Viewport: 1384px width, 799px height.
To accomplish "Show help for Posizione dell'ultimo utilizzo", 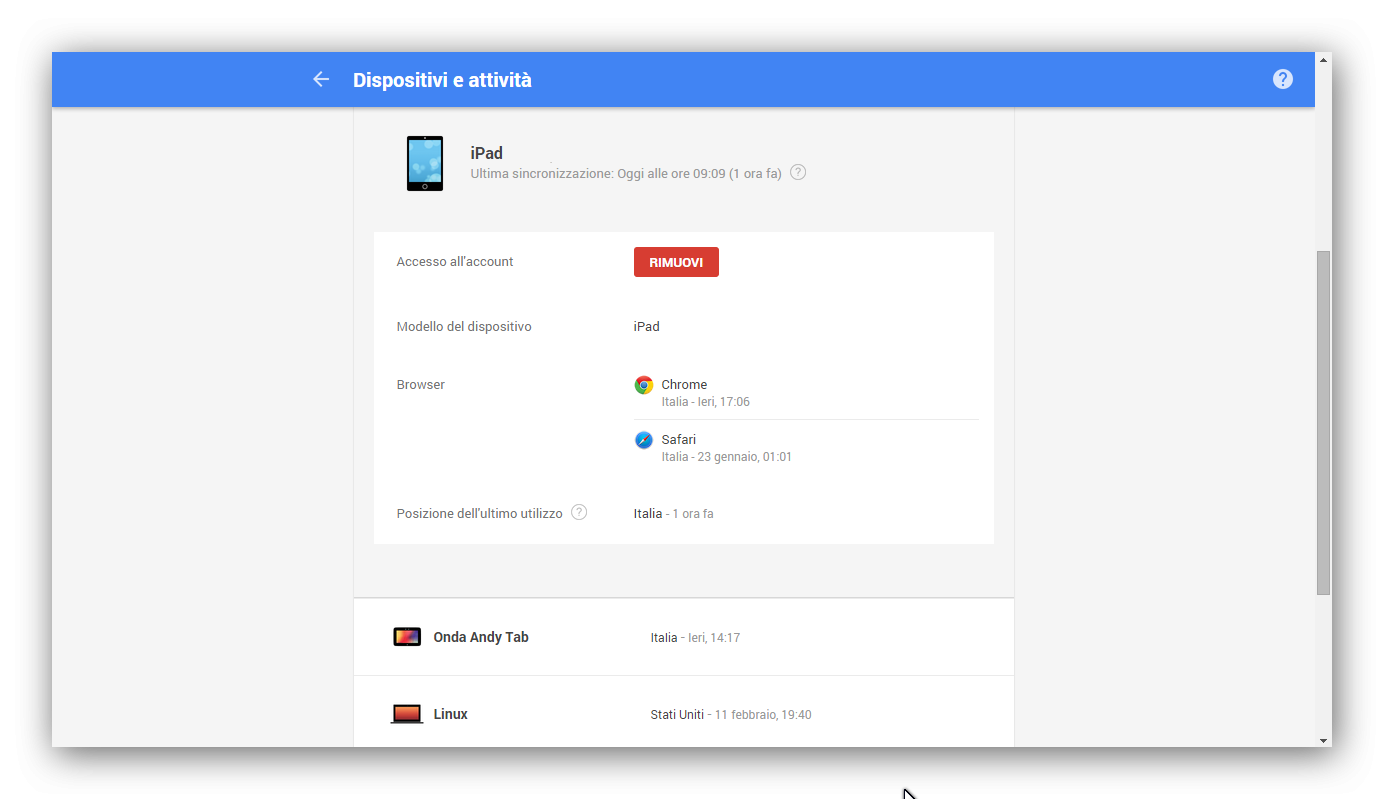I will (579, 512).
